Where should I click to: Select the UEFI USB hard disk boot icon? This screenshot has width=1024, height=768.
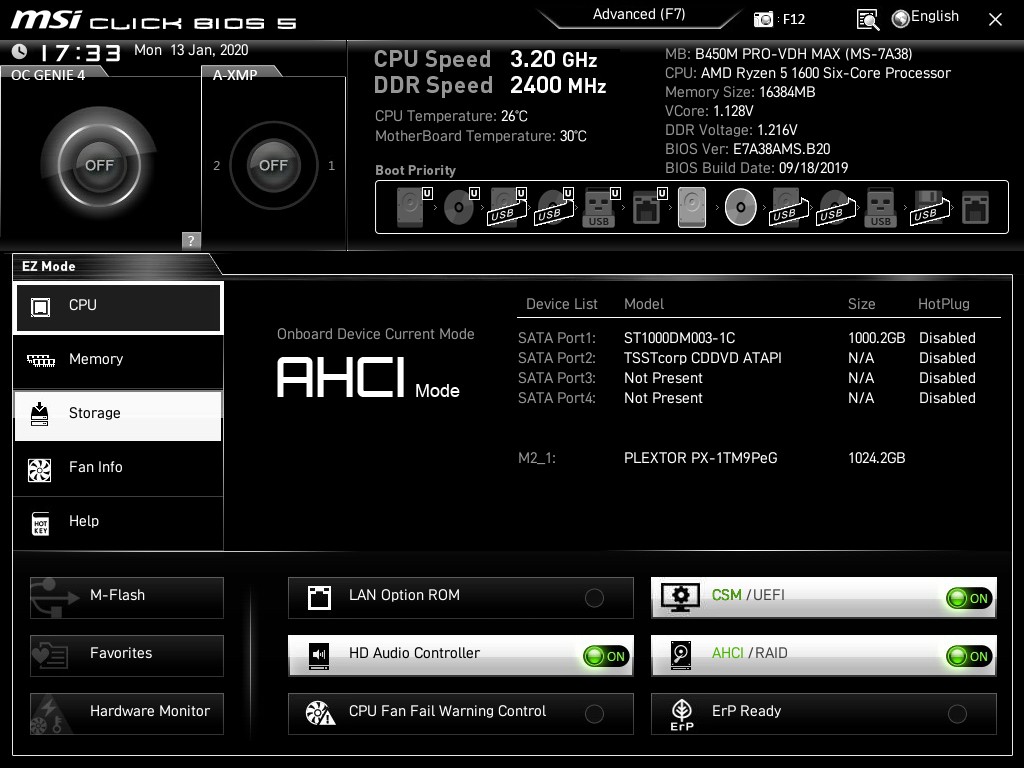tap(507, 207)
